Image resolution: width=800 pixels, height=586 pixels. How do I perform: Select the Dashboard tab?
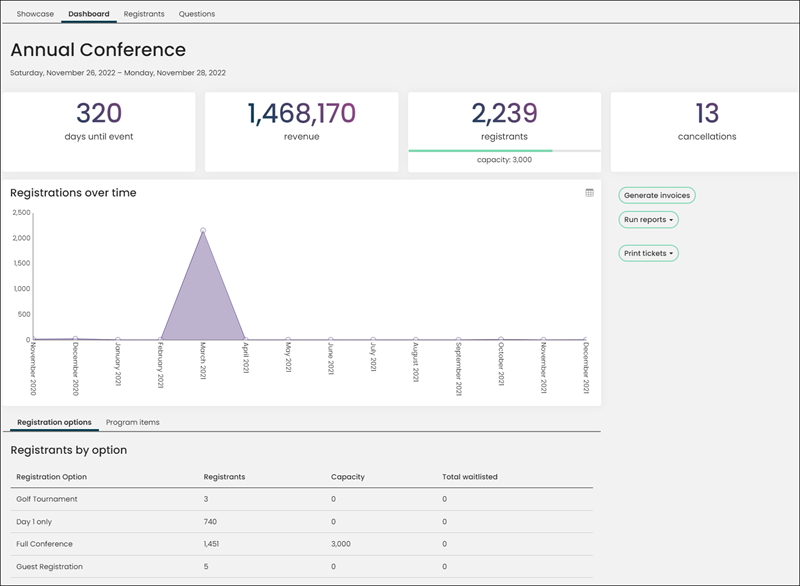89,14
